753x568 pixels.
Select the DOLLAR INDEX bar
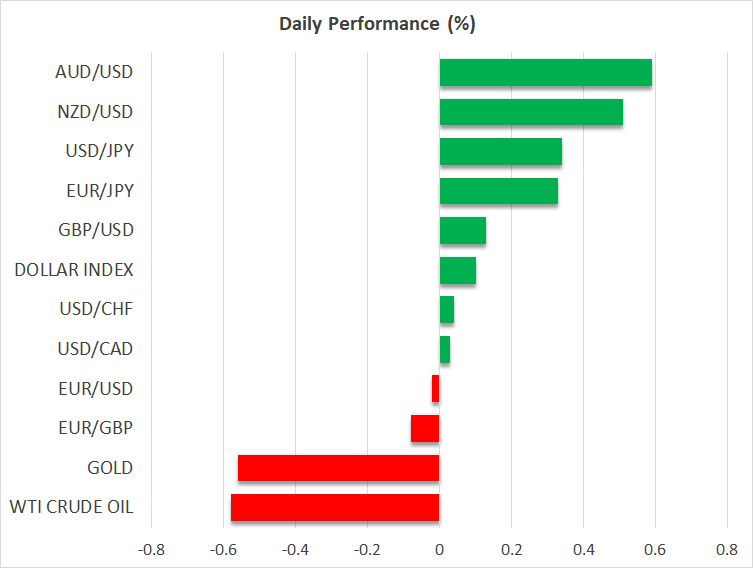pos(457,270)
